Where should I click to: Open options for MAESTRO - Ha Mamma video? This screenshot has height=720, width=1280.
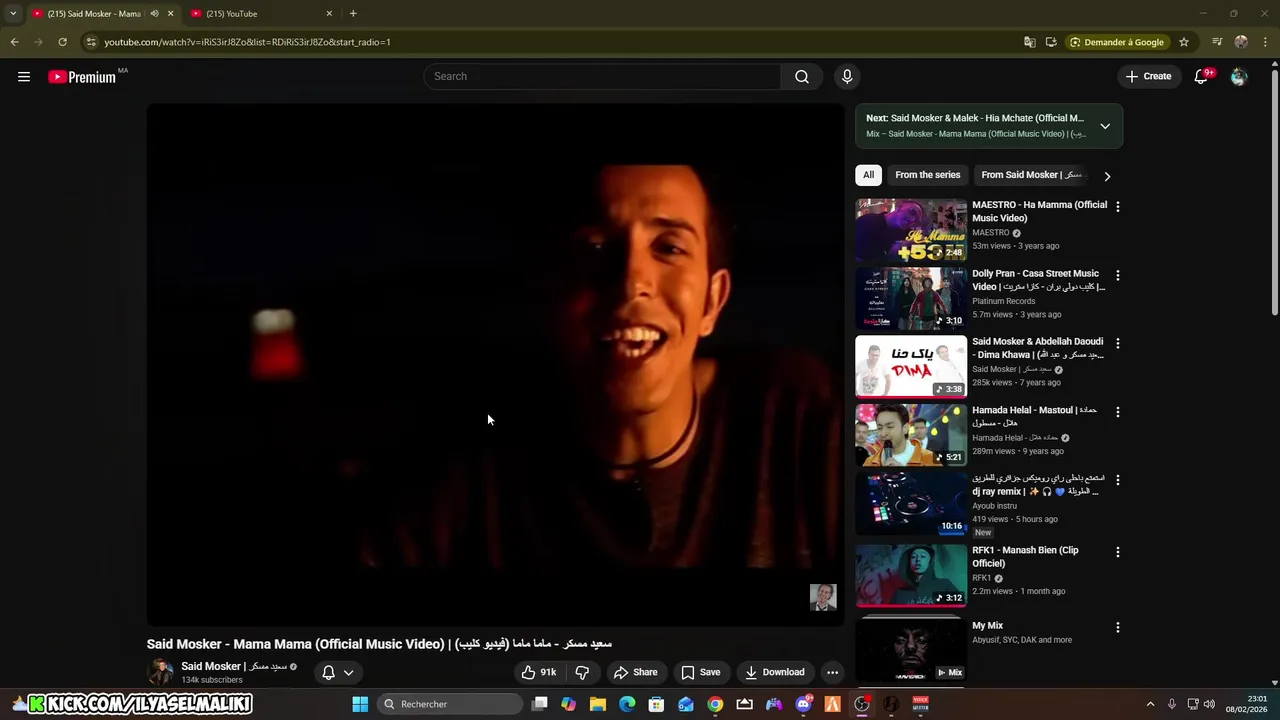click(1118, 206)
